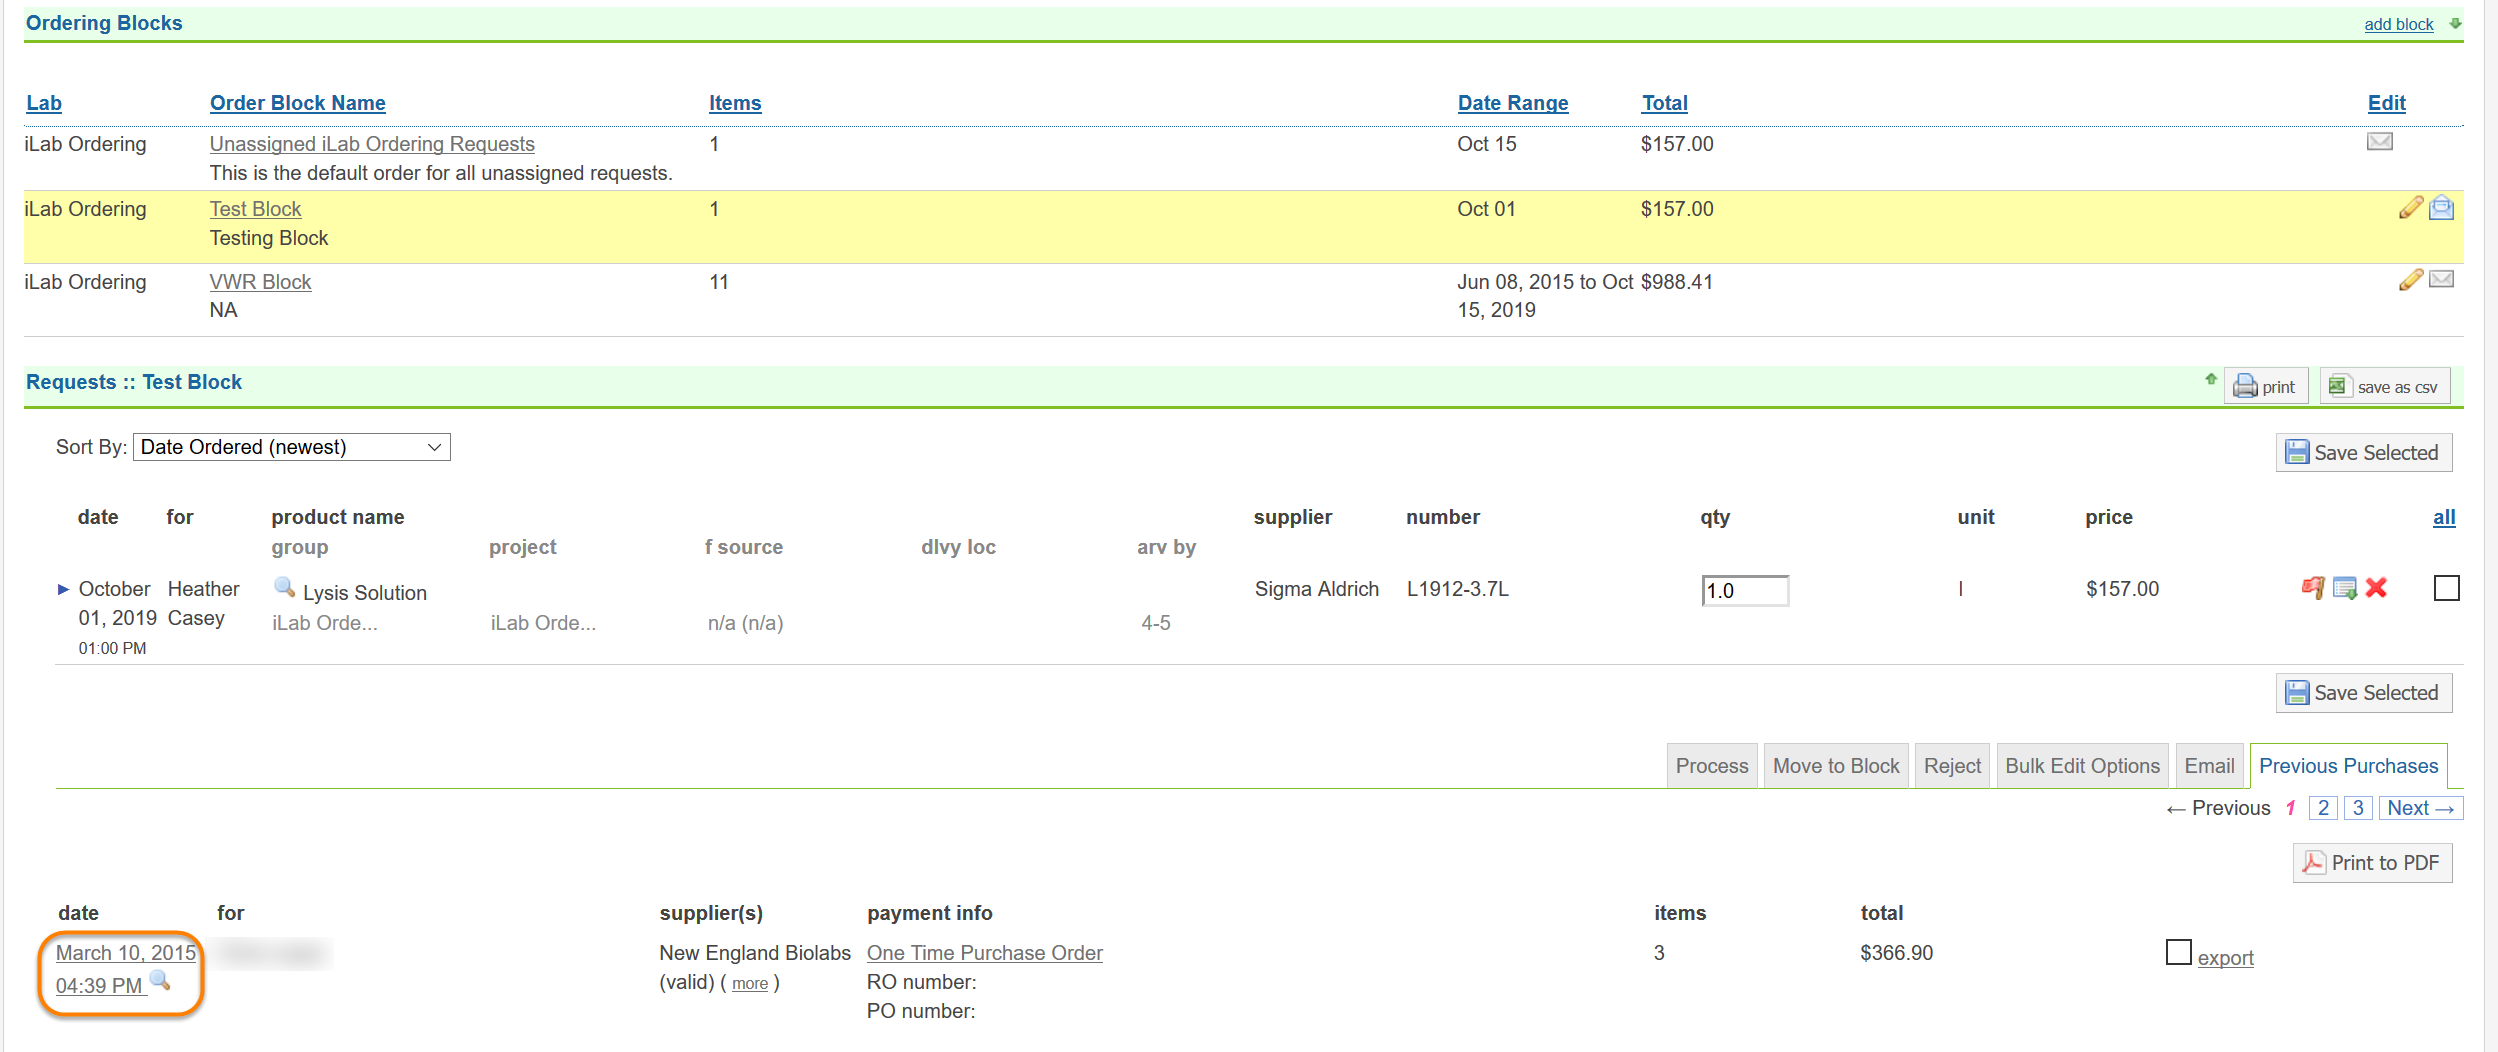Open the VWR Block link
The image size is (2498, 1052).
[260, 282]
